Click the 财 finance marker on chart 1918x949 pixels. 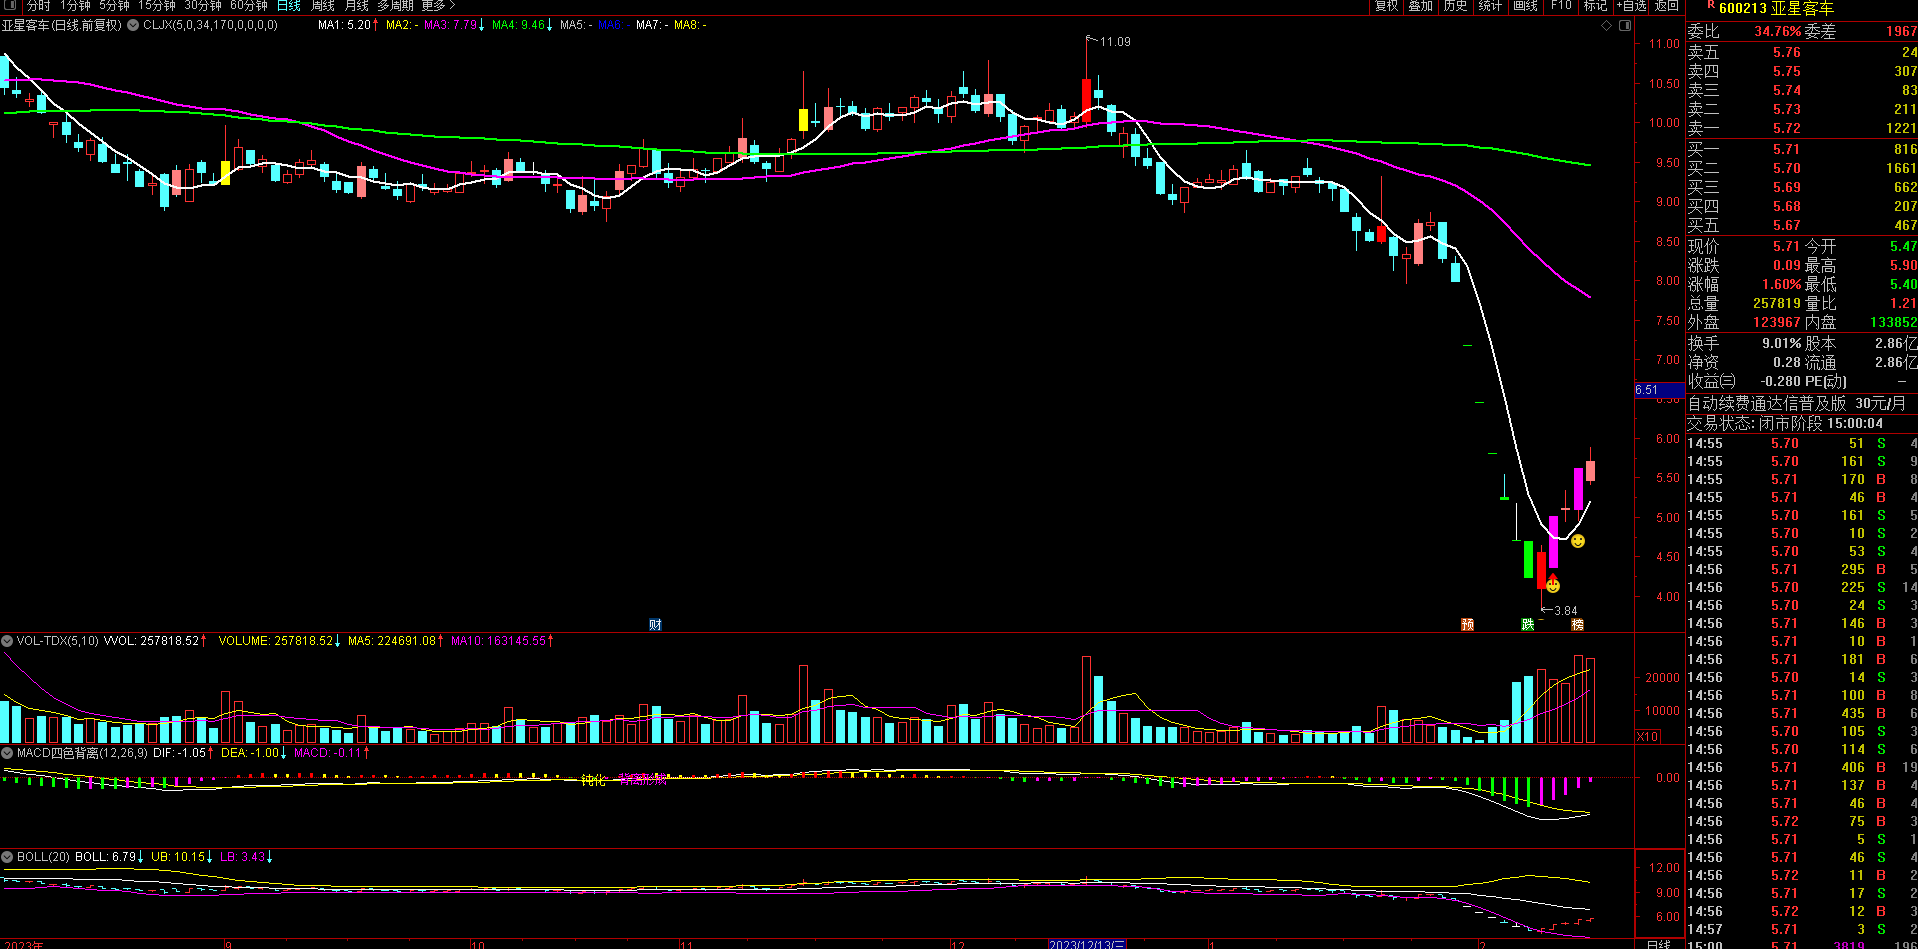coord(655,624)
